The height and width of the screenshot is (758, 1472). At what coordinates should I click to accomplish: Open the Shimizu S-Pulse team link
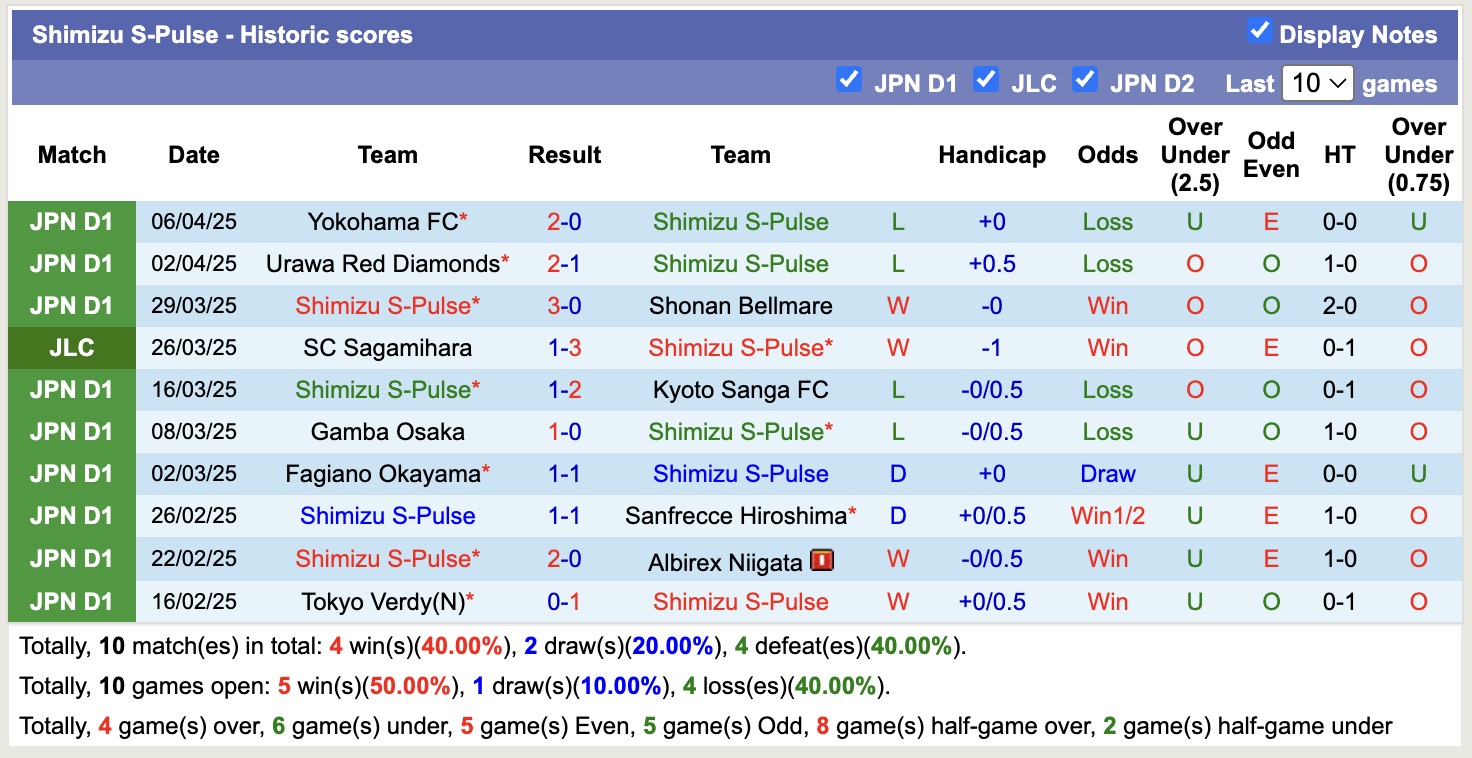click(740, 222)
